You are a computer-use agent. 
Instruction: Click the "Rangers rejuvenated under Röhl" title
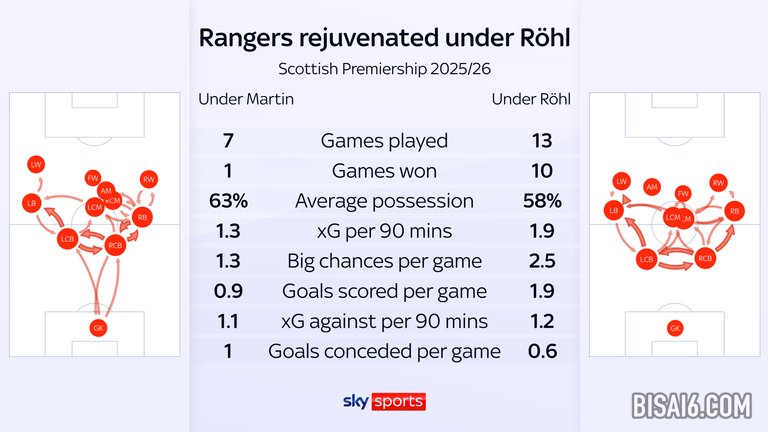(x=384, y=38)
